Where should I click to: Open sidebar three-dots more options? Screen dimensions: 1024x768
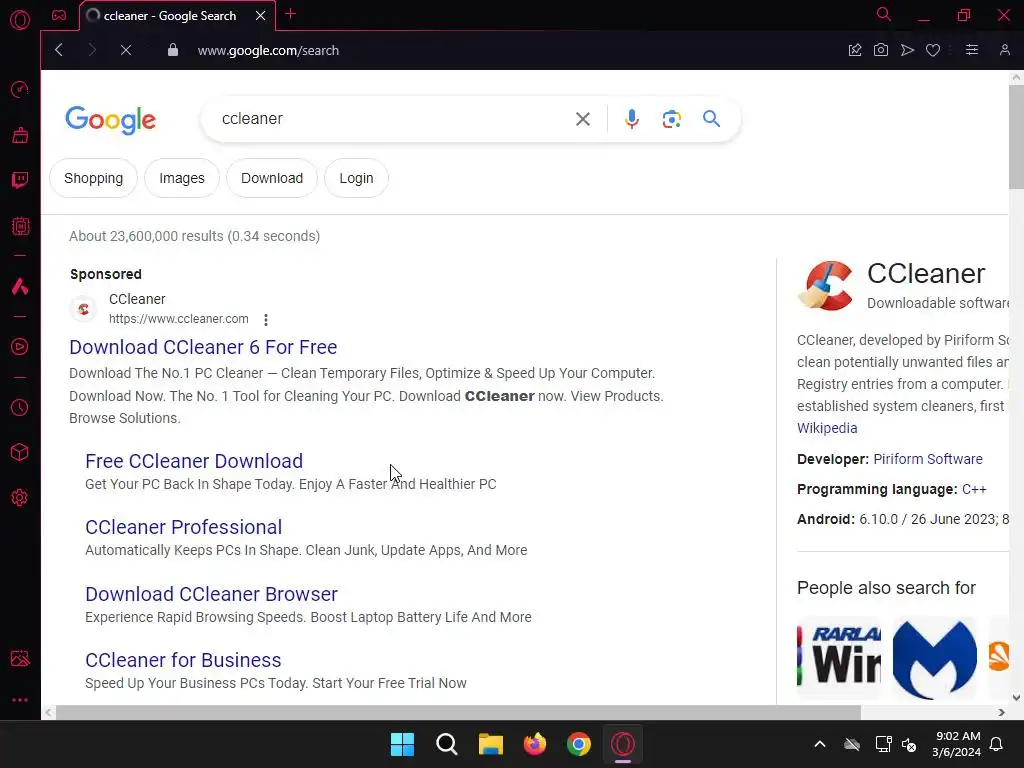(20, 699)
